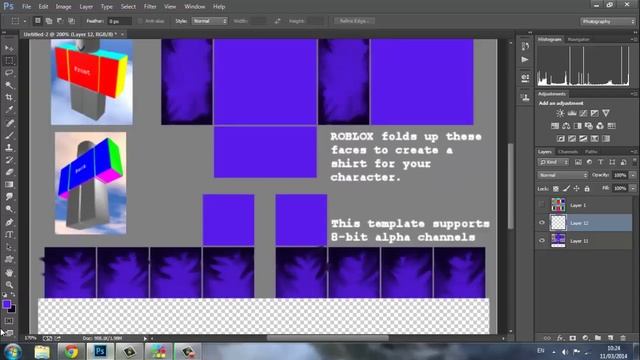Tick the Anti-alias checkbox
The height and width of the screenshot is (360, 640).
(140, 21)
